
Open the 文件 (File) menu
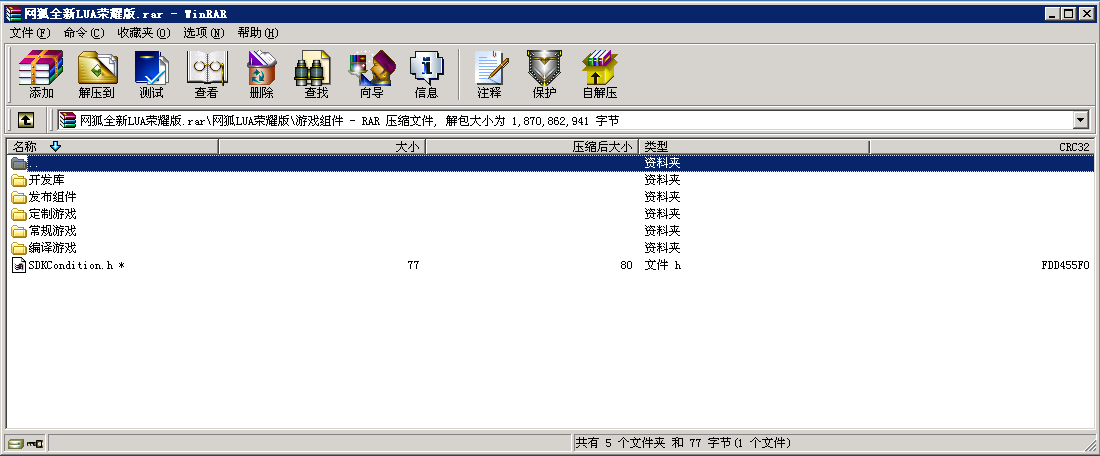click(29, 33)
